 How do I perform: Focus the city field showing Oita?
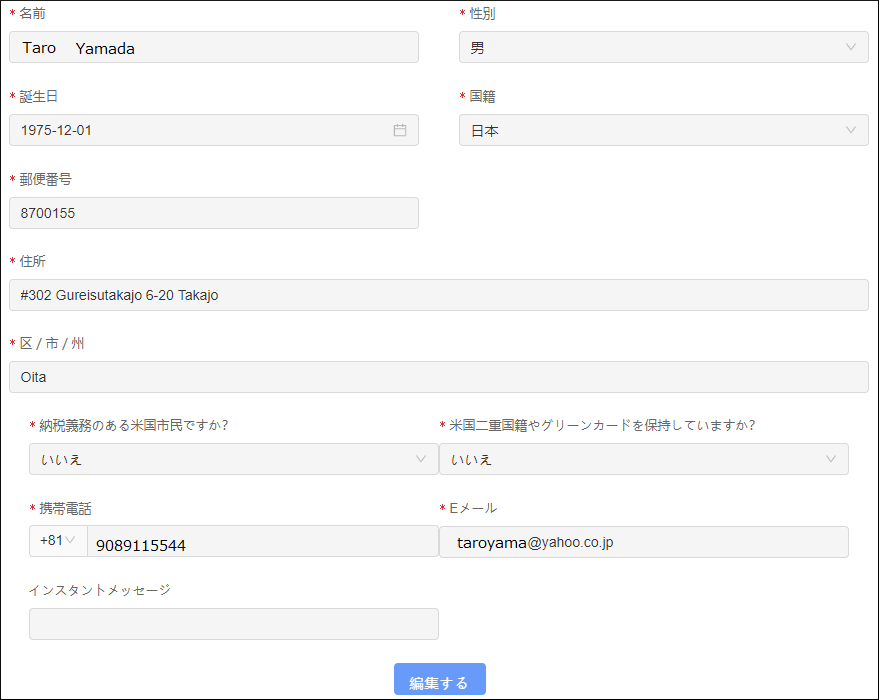click(438, 377)
